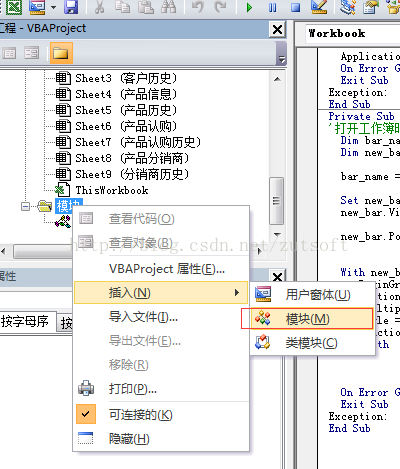Click project tree horizontal scroll right arrow
The width and height of the screenshot is (400, 469).
(x=259, y=251)
